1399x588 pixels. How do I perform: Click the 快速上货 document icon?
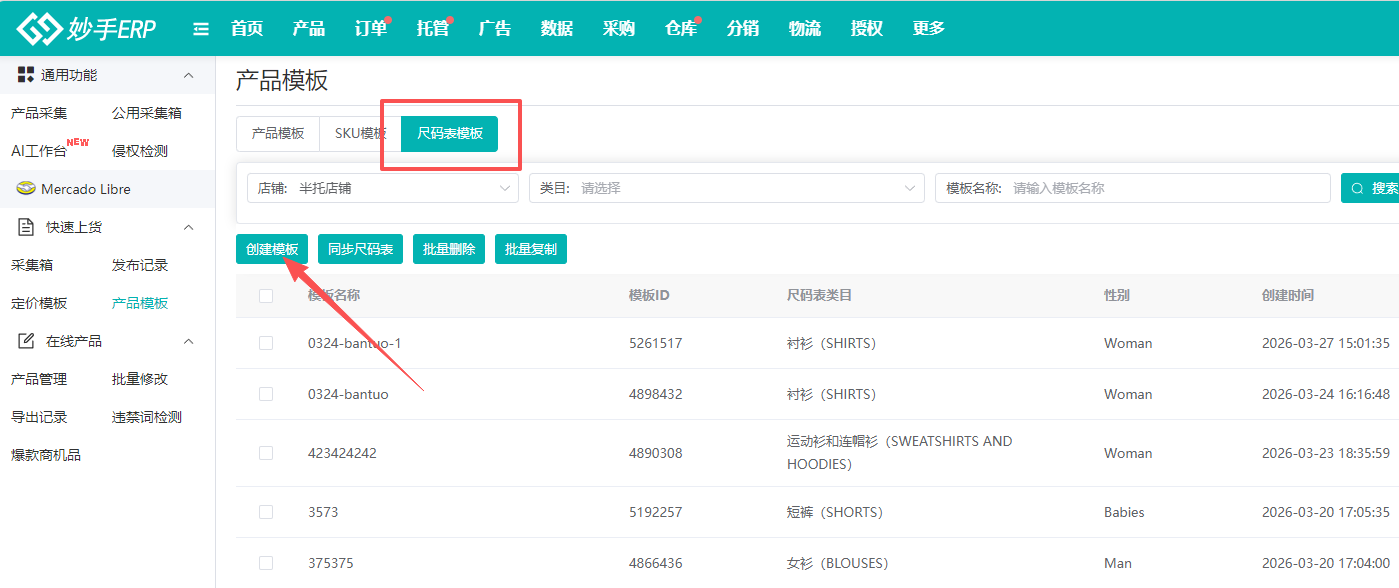tap(26, 227)
